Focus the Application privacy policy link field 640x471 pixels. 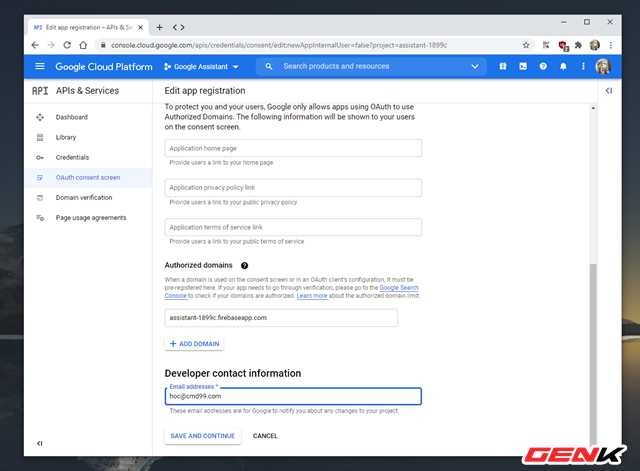pyautogui.click(x=293, y=188)
